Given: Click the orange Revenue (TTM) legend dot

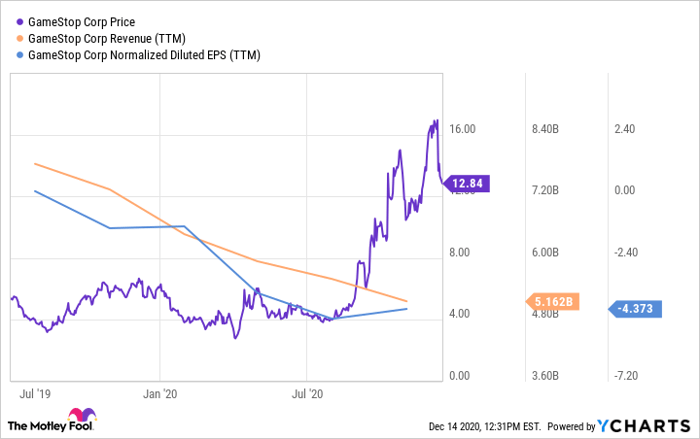Looking at the screenshot, I should [18, 38].
